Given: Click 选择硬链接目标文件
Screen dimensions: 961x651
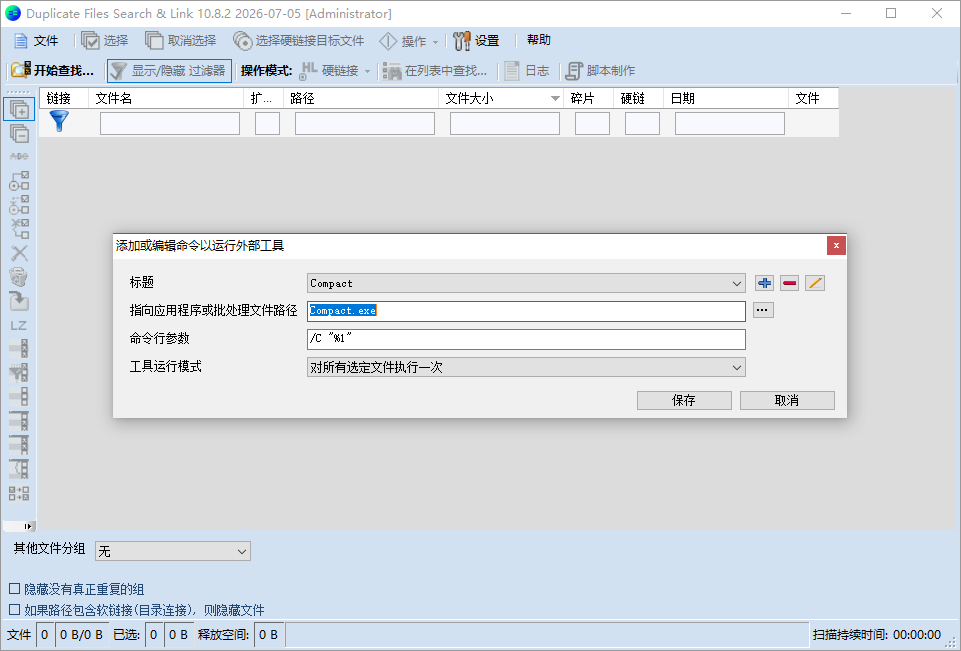Looking at the screenshot, I should click(298, 41).
